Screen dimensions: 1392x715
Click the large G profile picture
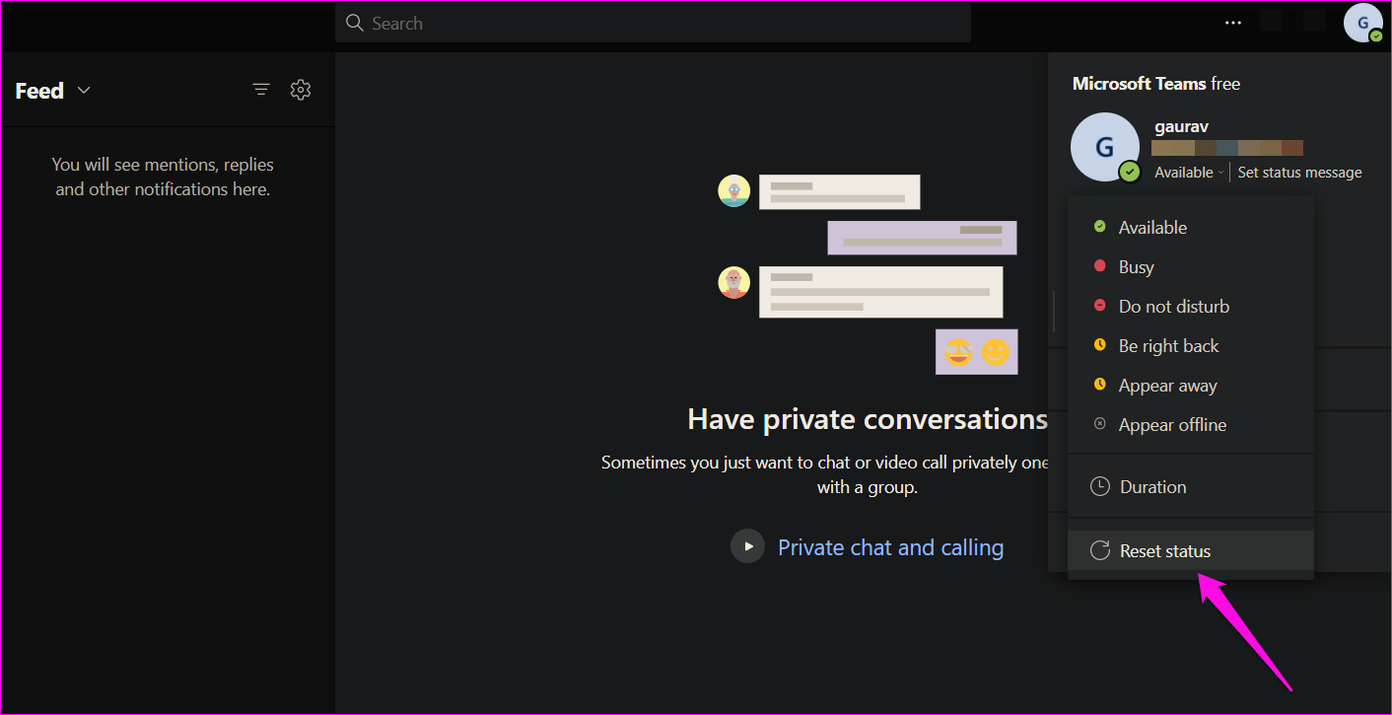[x=1105, y=147]
